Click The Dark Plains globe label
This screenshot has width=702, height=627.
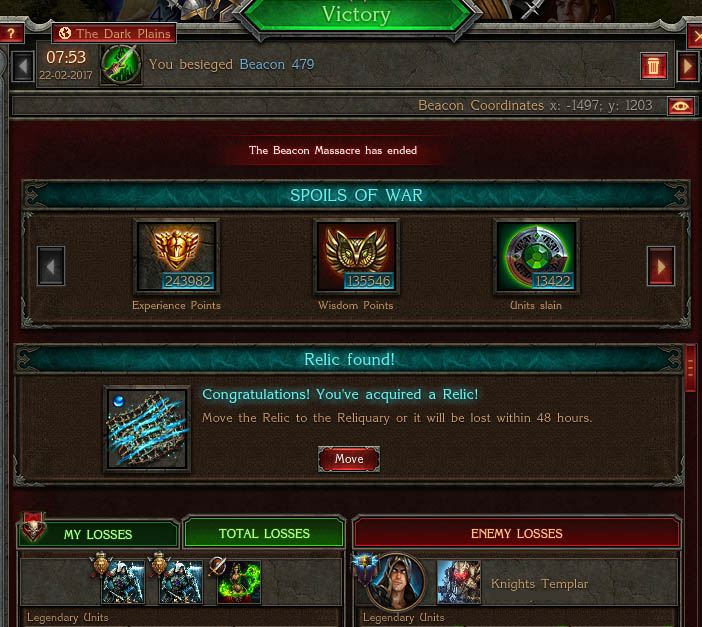point(114,33)
